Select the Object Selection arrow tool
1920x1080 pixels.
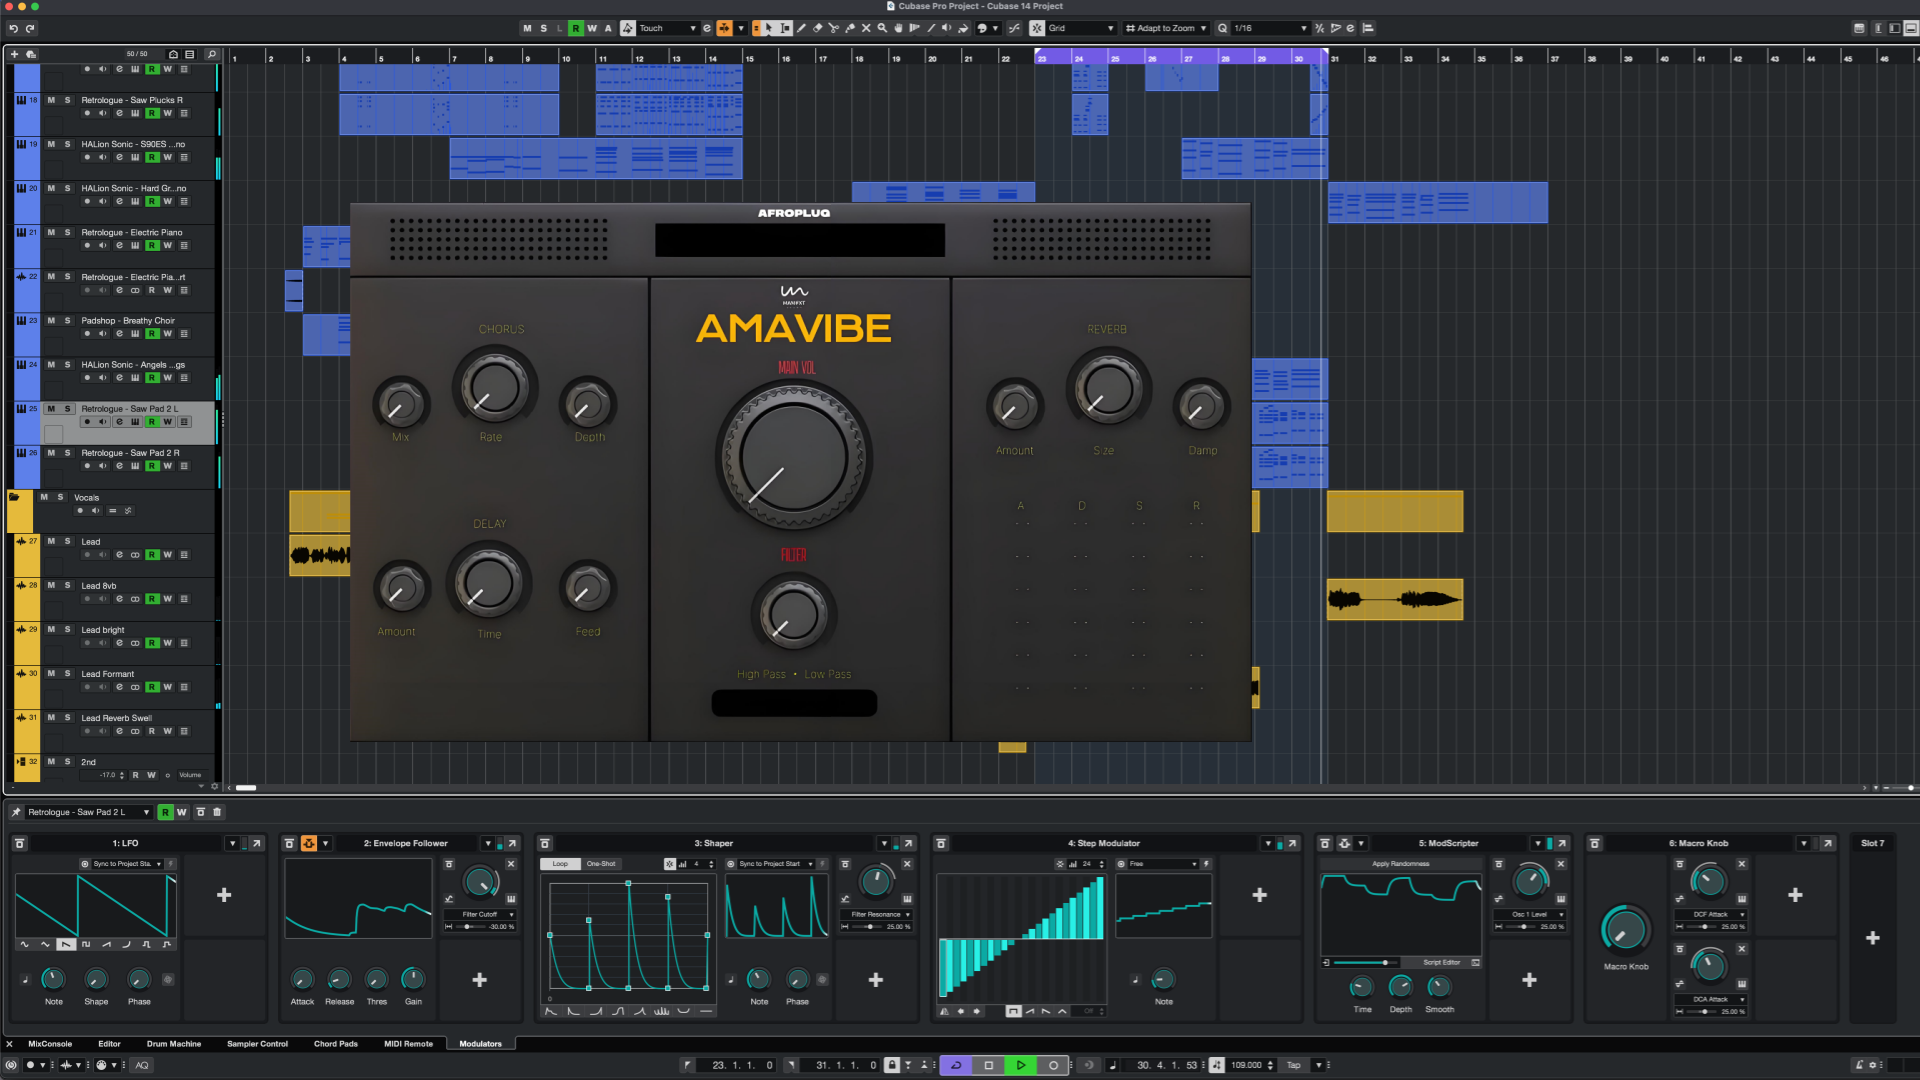(x=769, y=28)
